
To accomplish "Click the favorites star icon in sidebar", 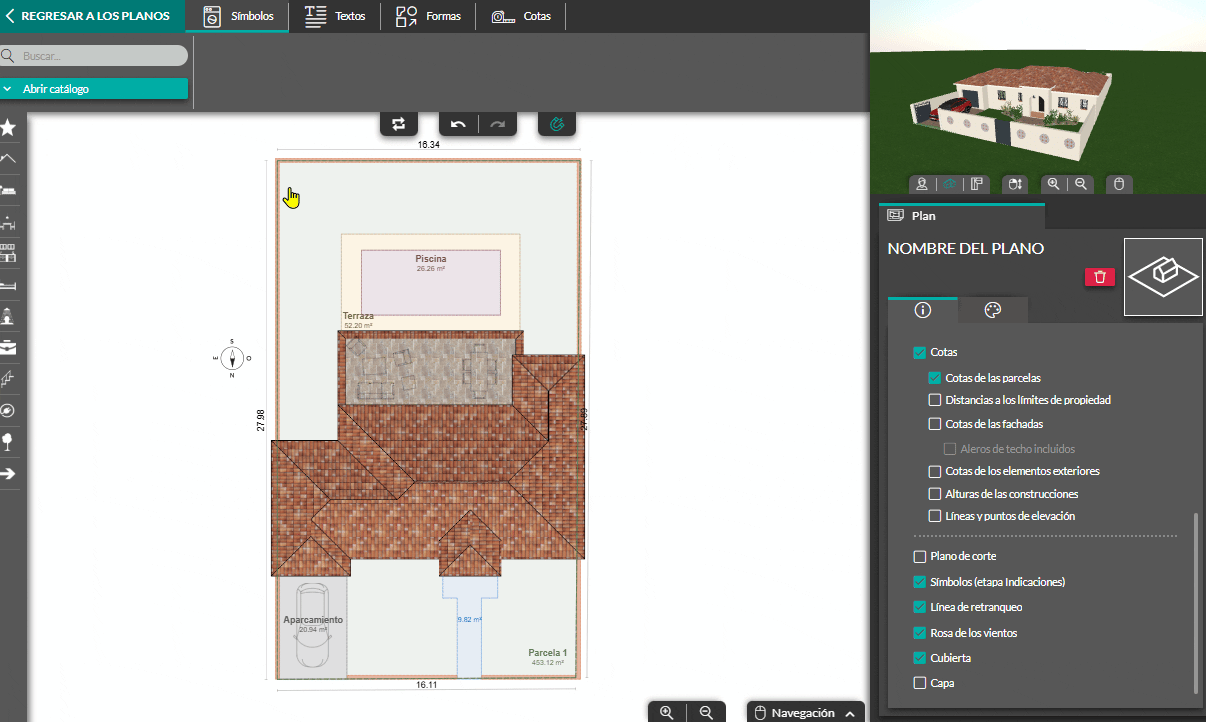I will tap(8, 127).
